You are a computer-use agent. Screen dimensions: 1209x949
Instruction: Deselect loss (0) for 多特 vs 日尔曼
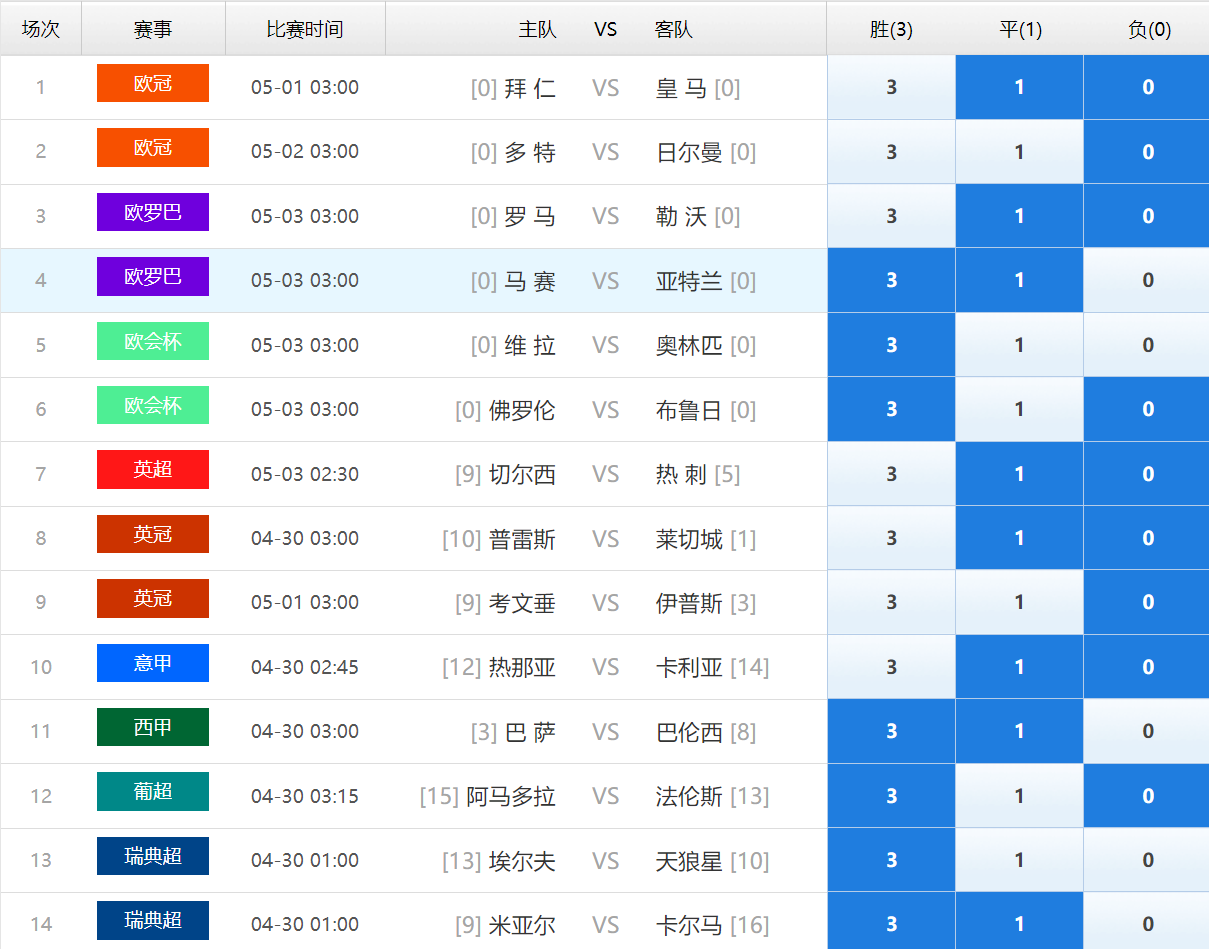[x=1147, y=152]
